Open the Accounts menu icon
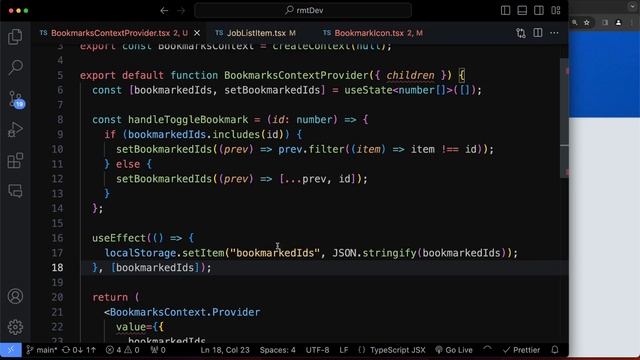 (15, 296)
